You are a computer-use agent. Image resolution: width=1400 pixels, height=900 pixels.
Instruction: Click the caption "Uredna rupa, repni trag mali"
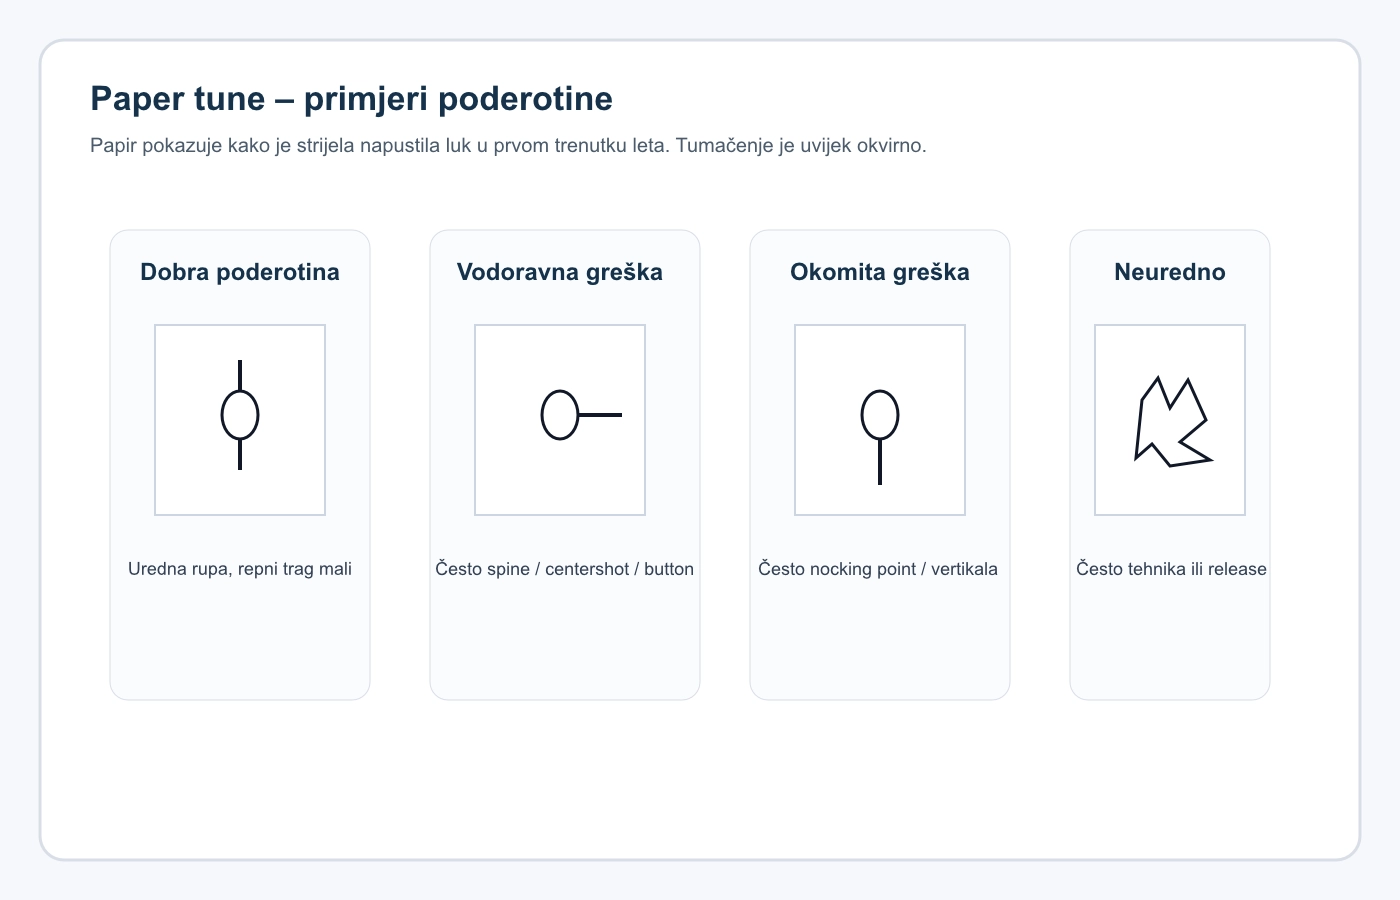(240, 569)
